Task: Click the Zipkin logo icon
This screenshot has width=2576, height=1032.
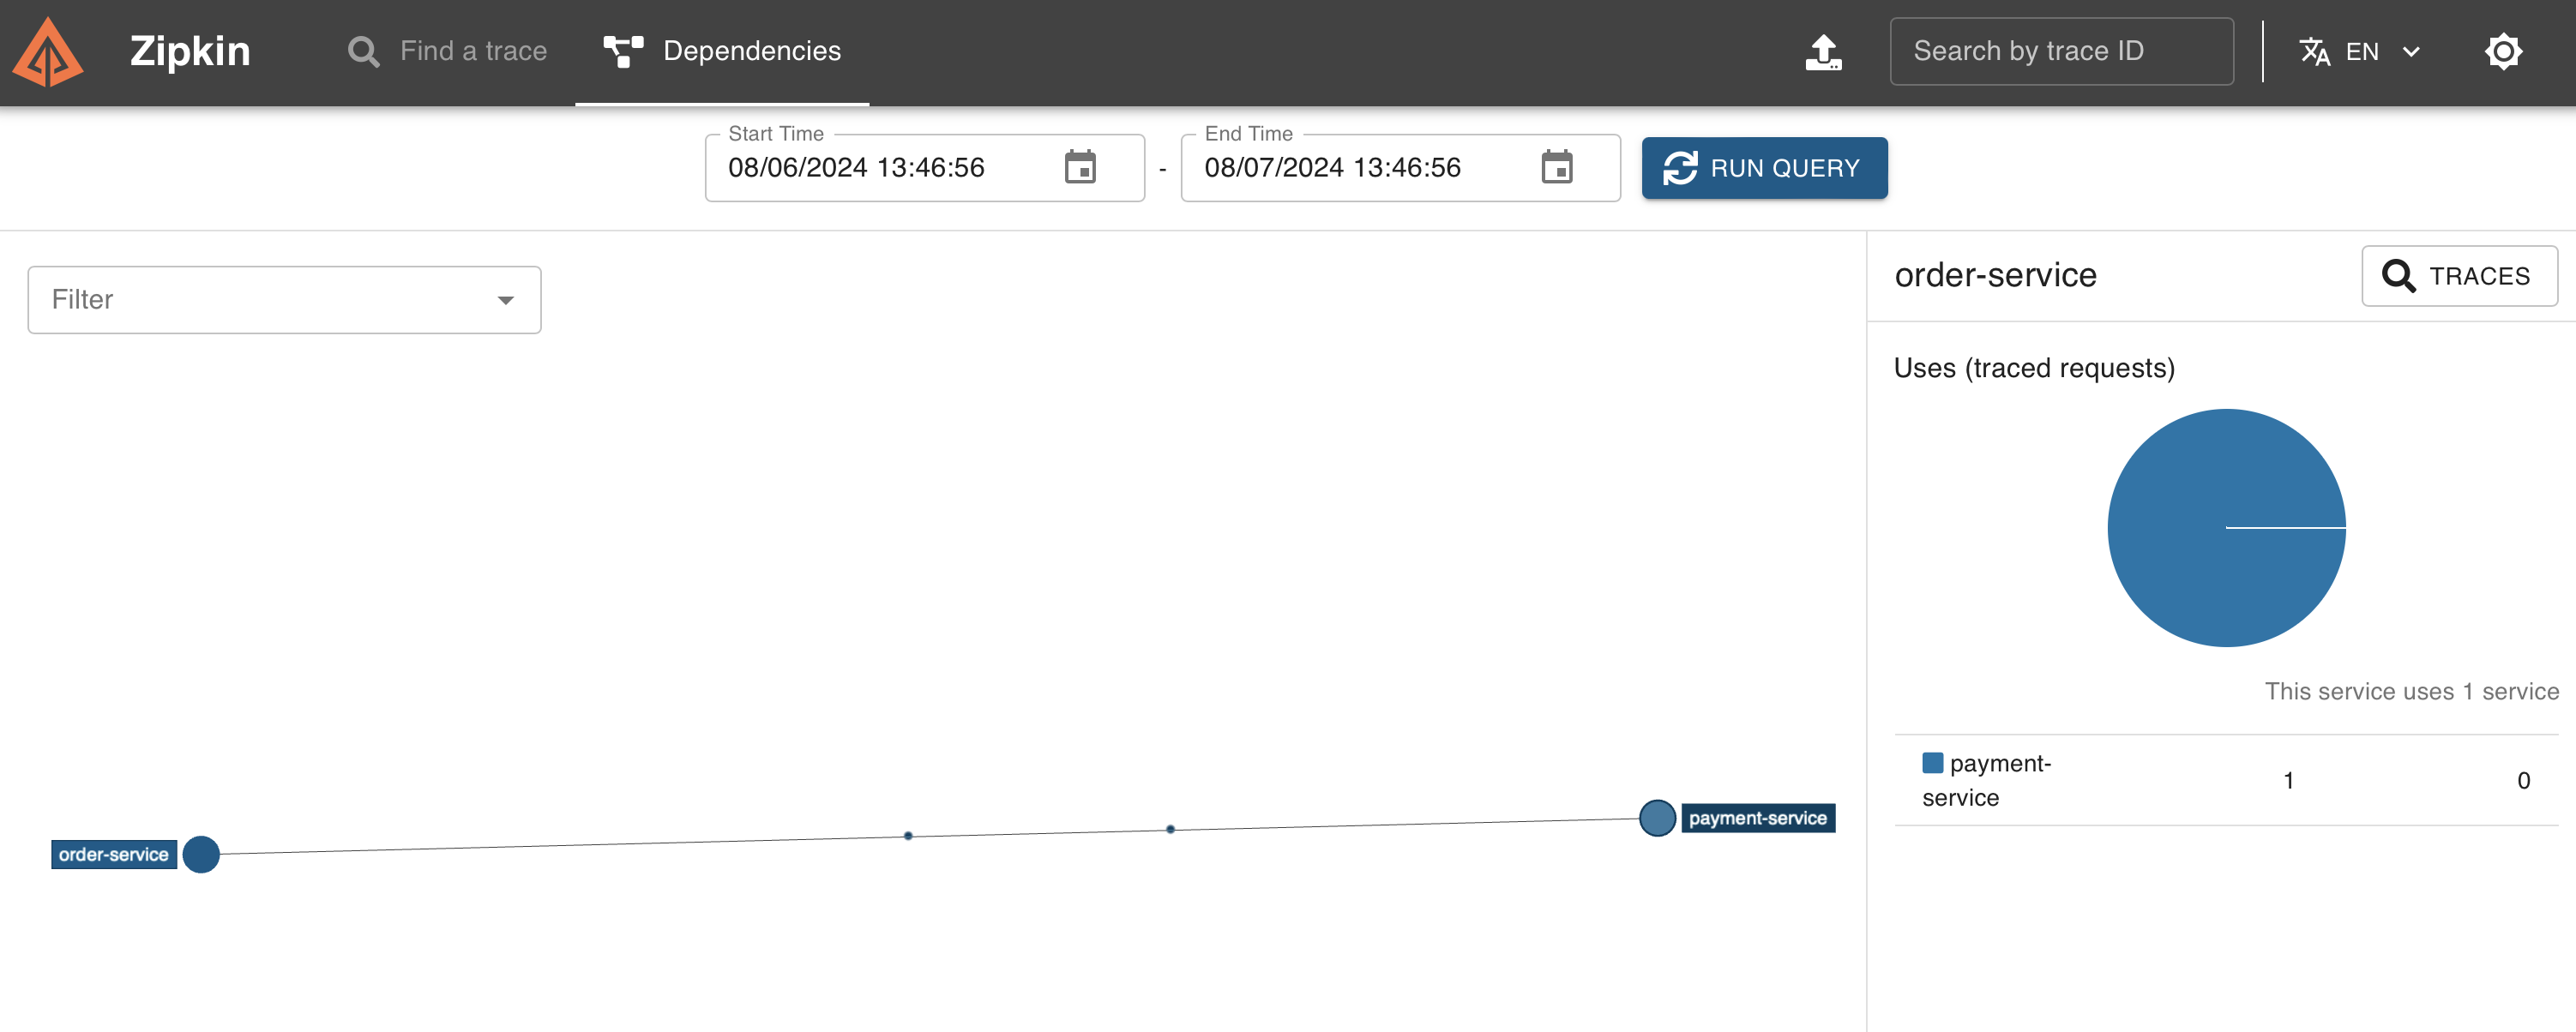Action: pyautogui.click(x=47, y=52)
